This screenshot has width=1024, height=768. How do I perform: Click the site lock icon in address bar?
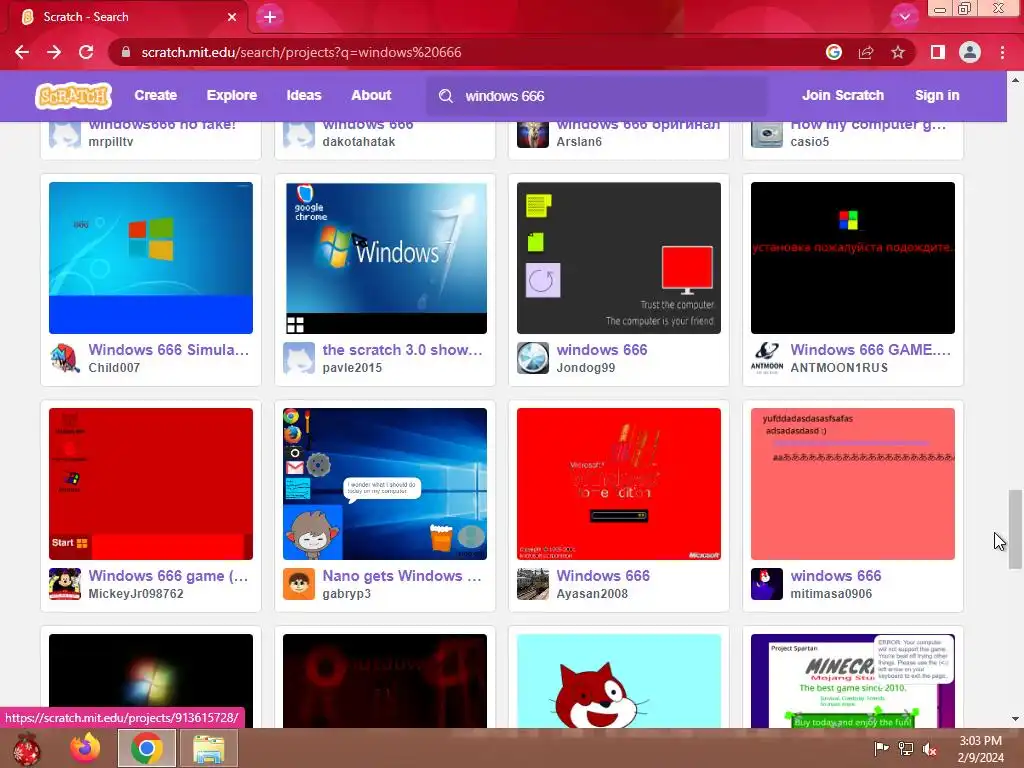click(126, 52)
